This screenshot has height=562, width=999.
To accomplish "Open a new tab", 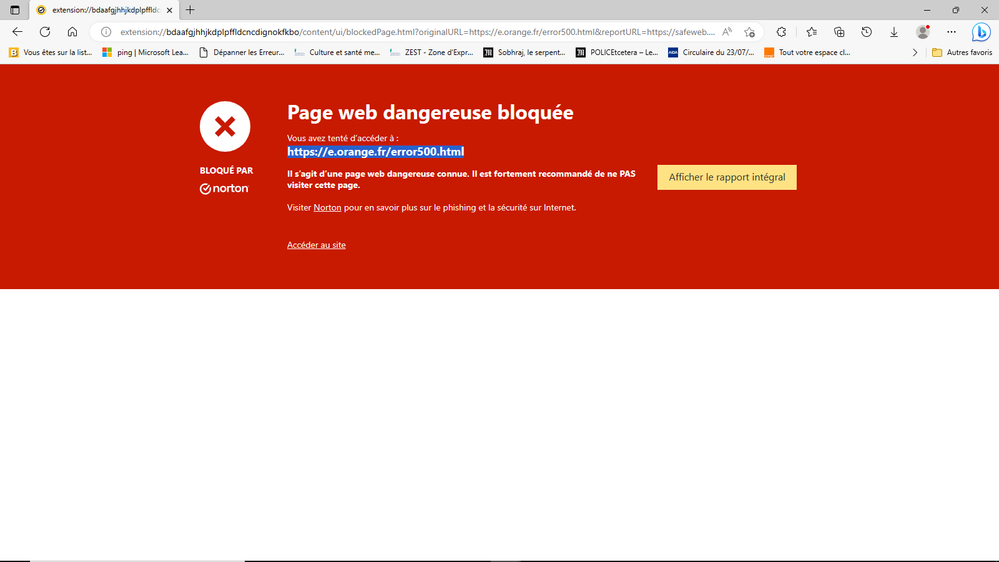I will 190,10.
